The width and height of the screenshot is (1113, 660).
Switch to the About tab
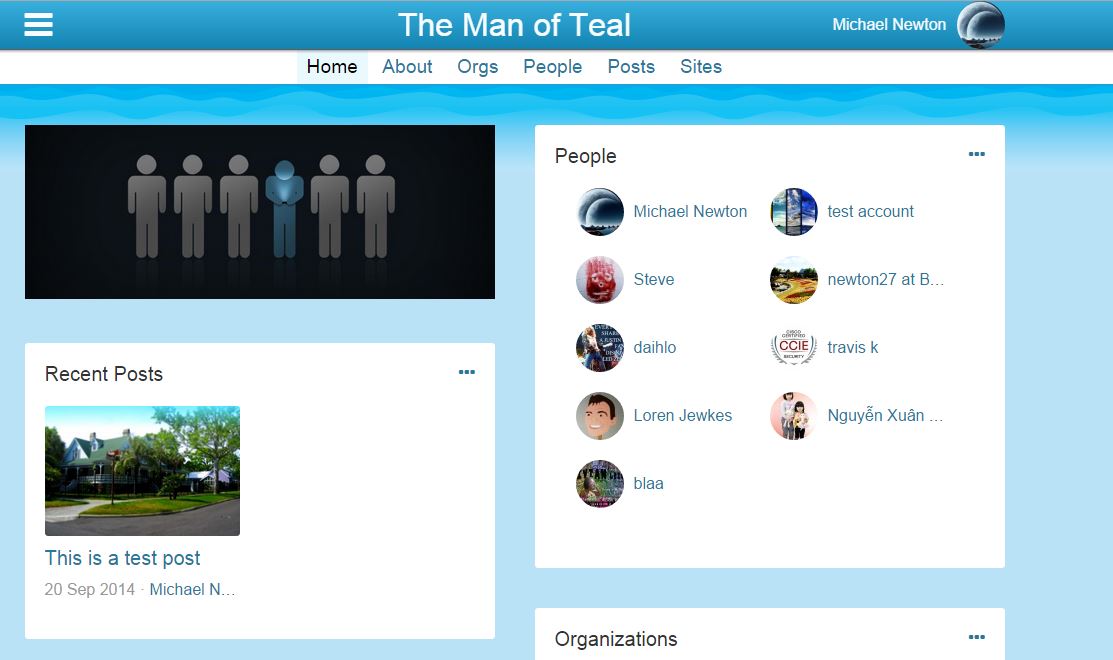[x=407, y=67]
